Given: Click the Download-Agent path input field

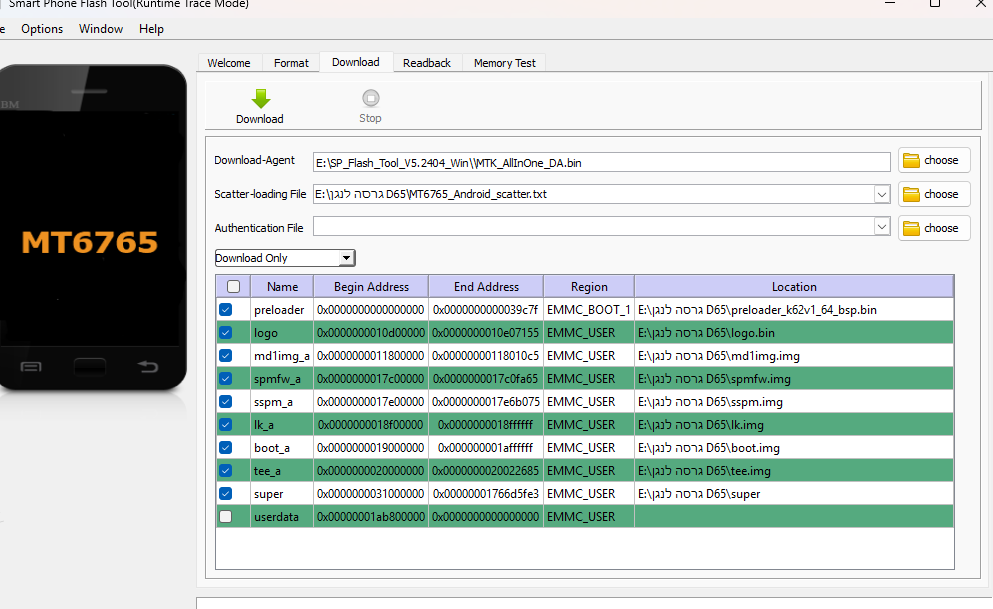Looking at the screenshot, I should [600, 162].
